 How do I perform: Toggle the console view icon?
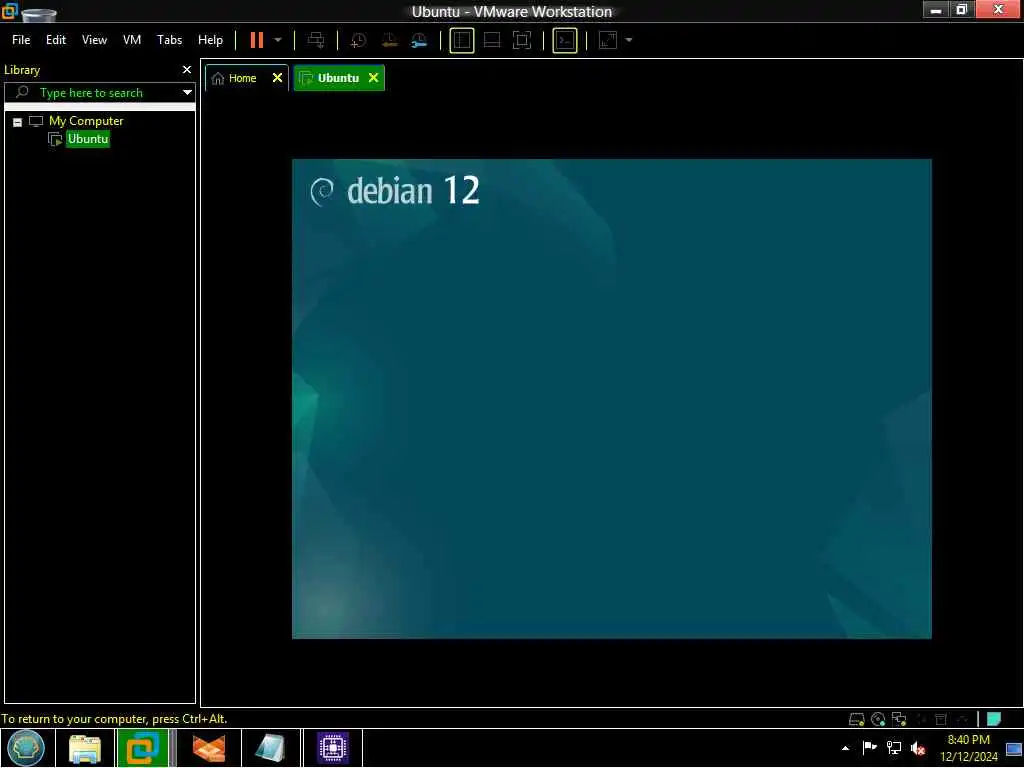565,40
